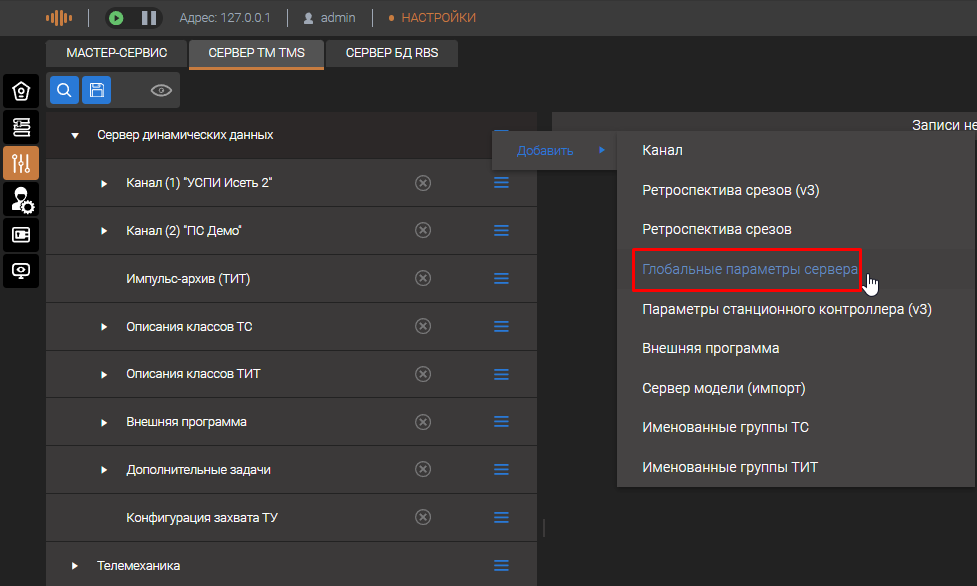The width and height of the screenshot is (977, 586).
Task: Open the home icon in left sidebar
Action: click(21, 91)
